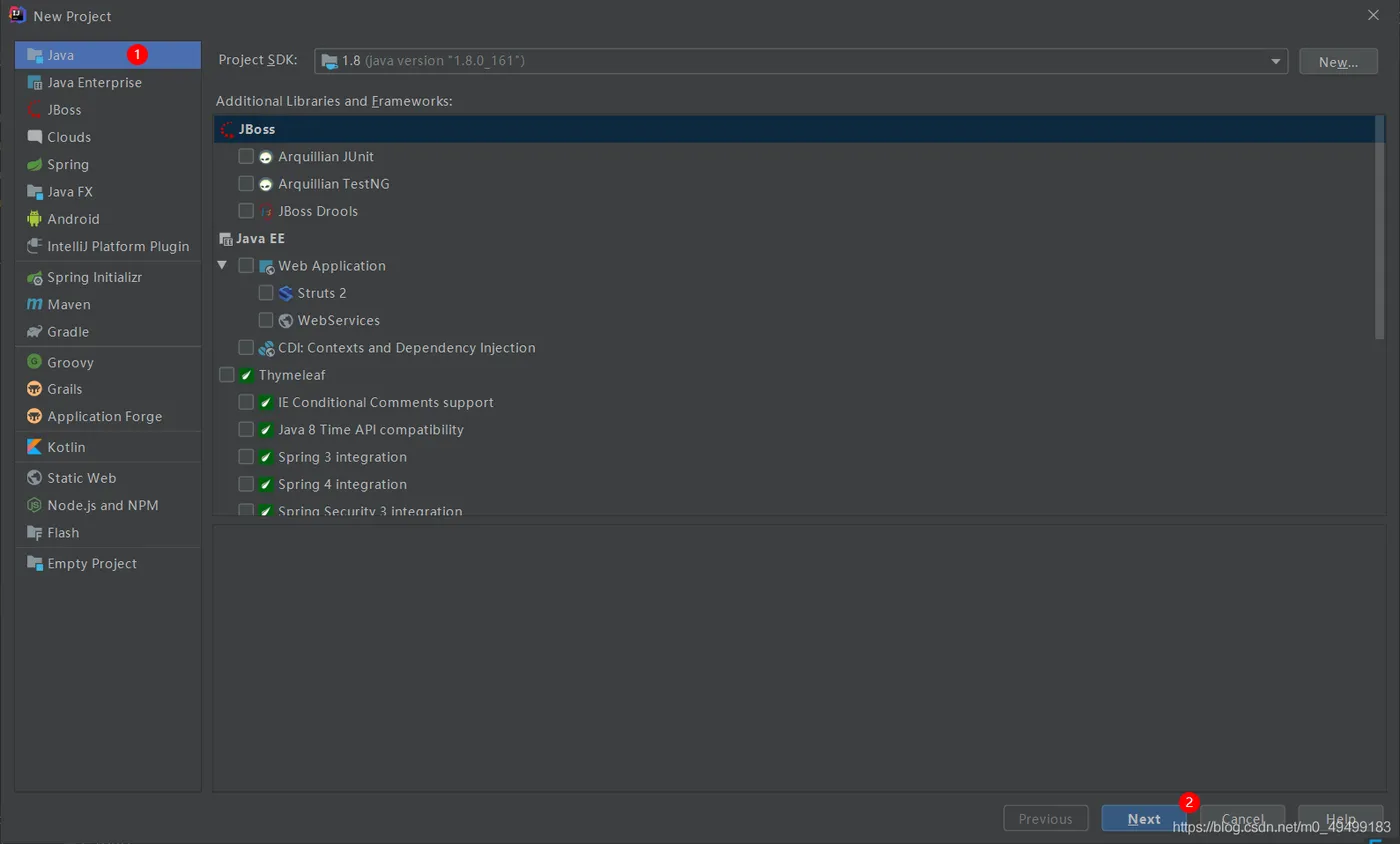The width and height of the screenshot is (1400, 844).
Task: Select Java Enterprise project type
Action: [x=108, y=82]
